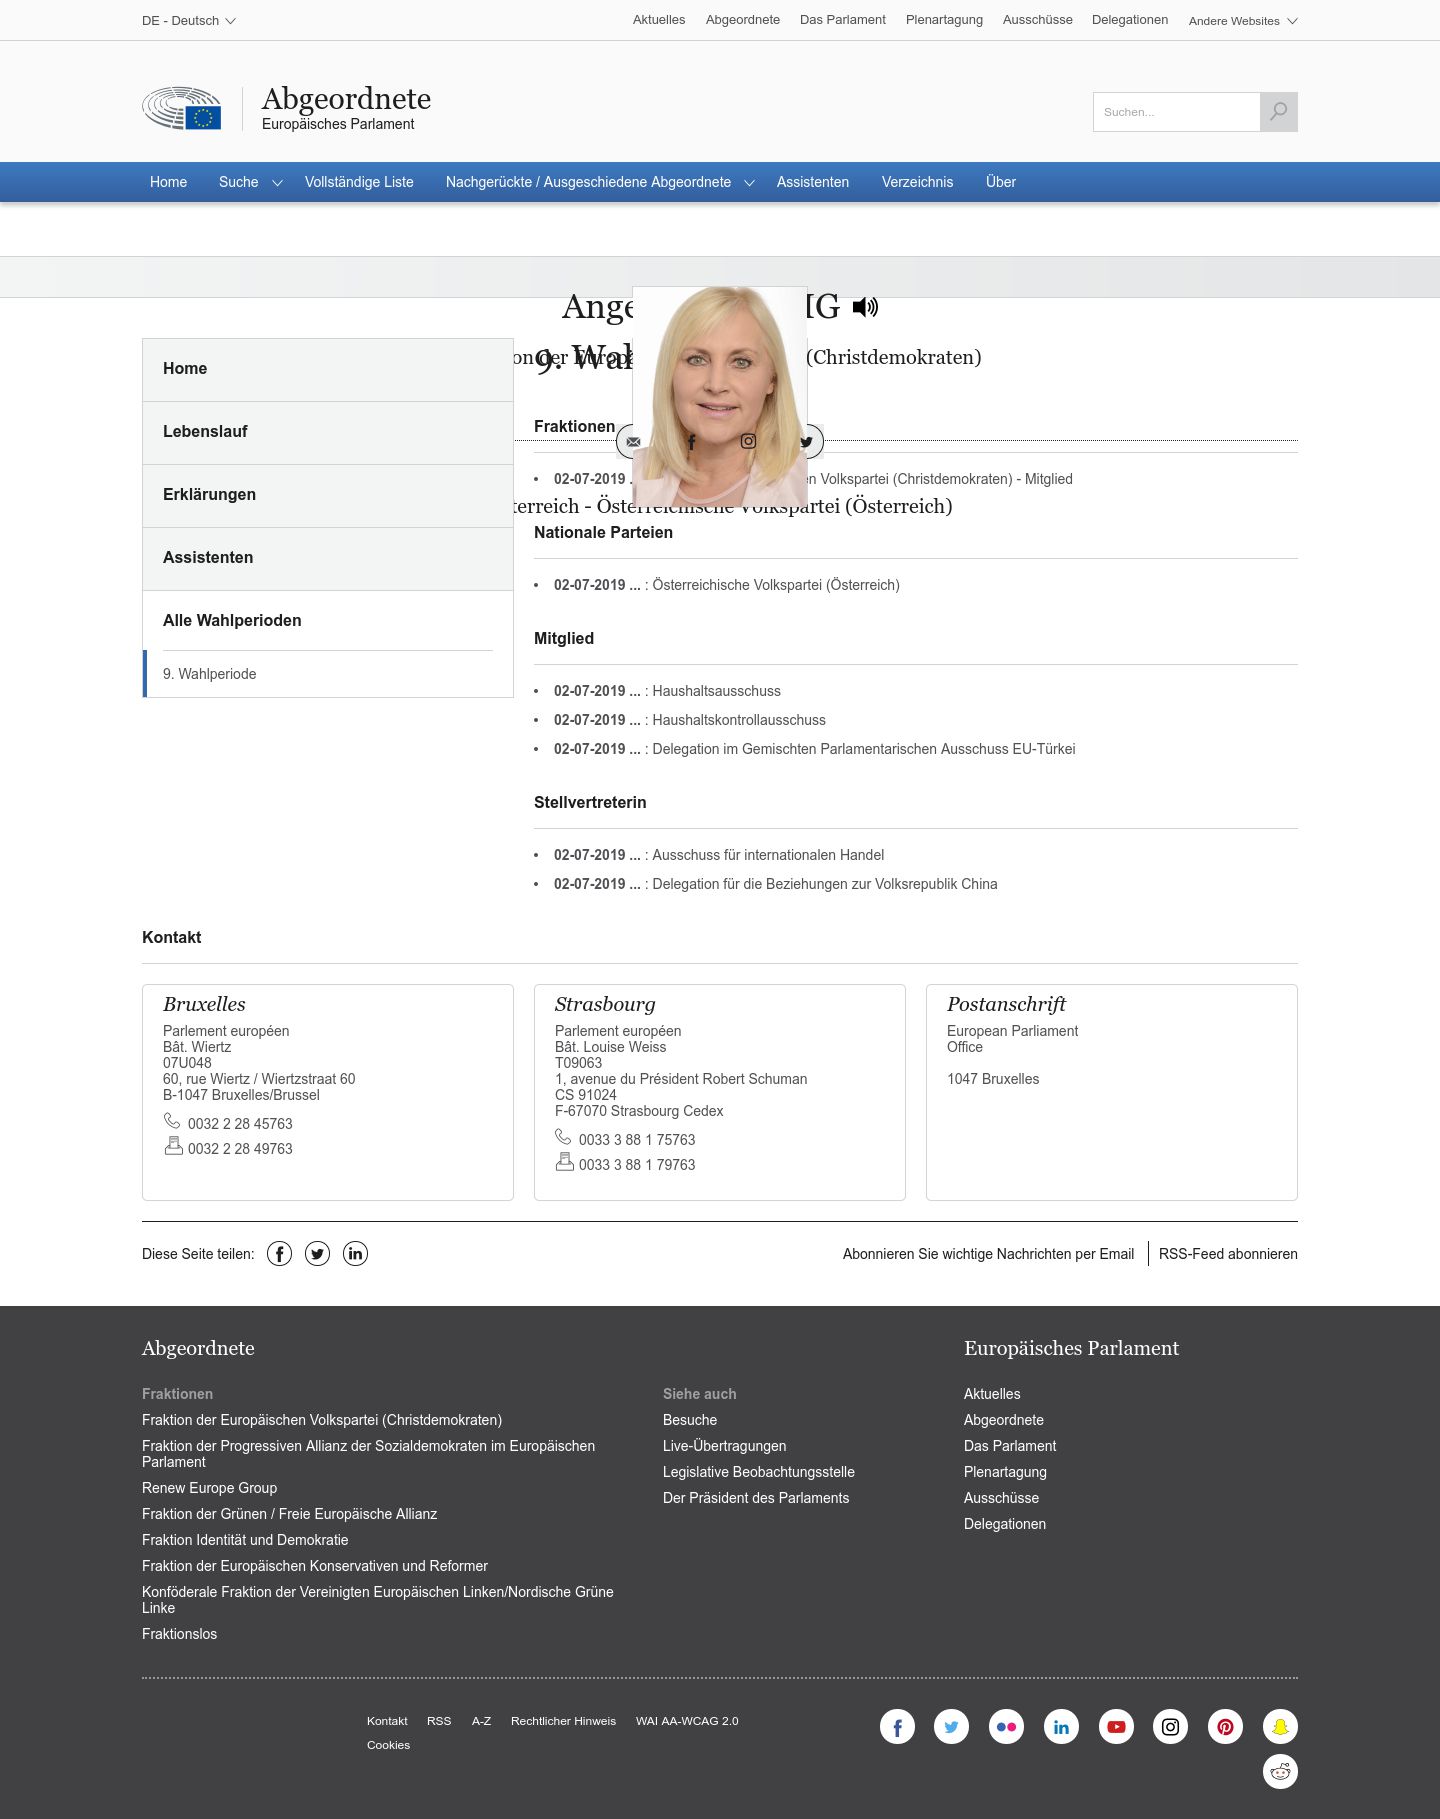The image size is (1440, 1819).
Task: Select 9. Wahlperiode in the side menu
Action: tap(328, 674)
